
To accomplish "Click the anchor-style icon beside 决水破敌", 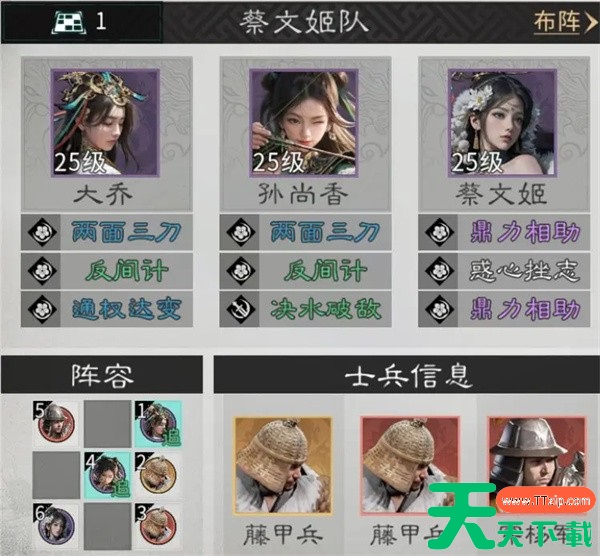I will 240,309.
